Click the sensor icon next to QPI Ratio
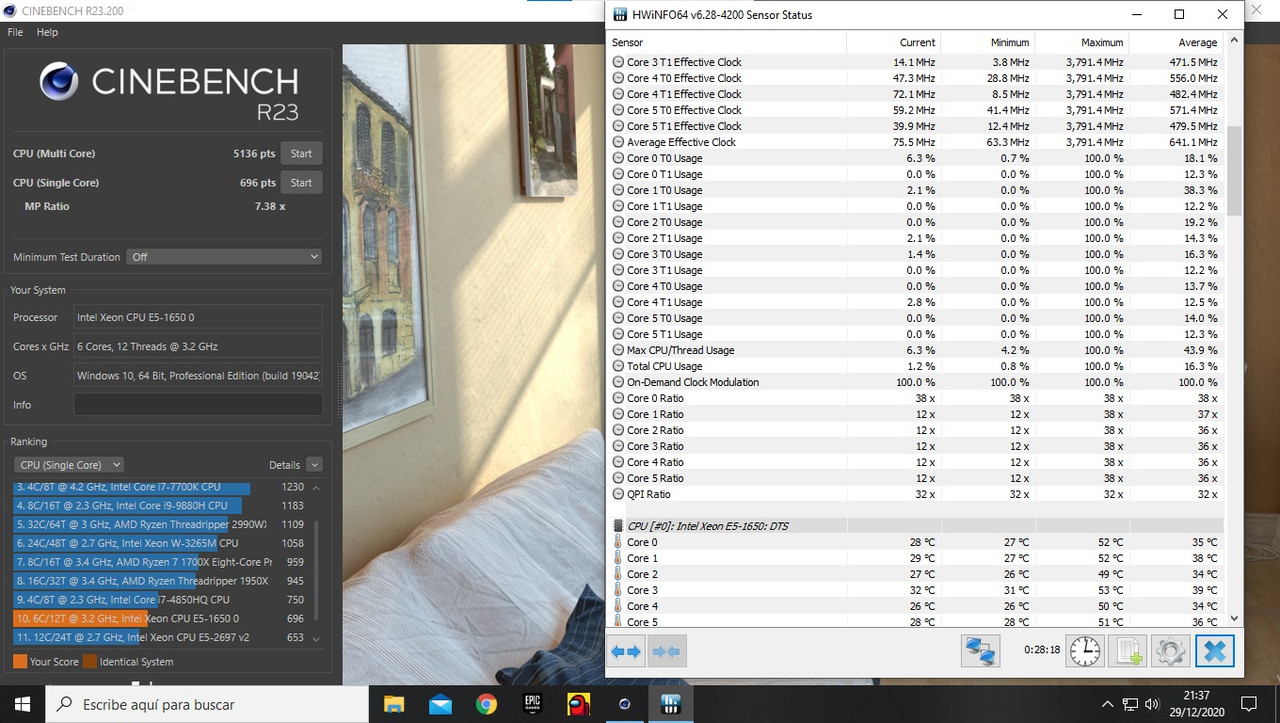Viewport: 1280px width, 723px height. pos(618,494)
